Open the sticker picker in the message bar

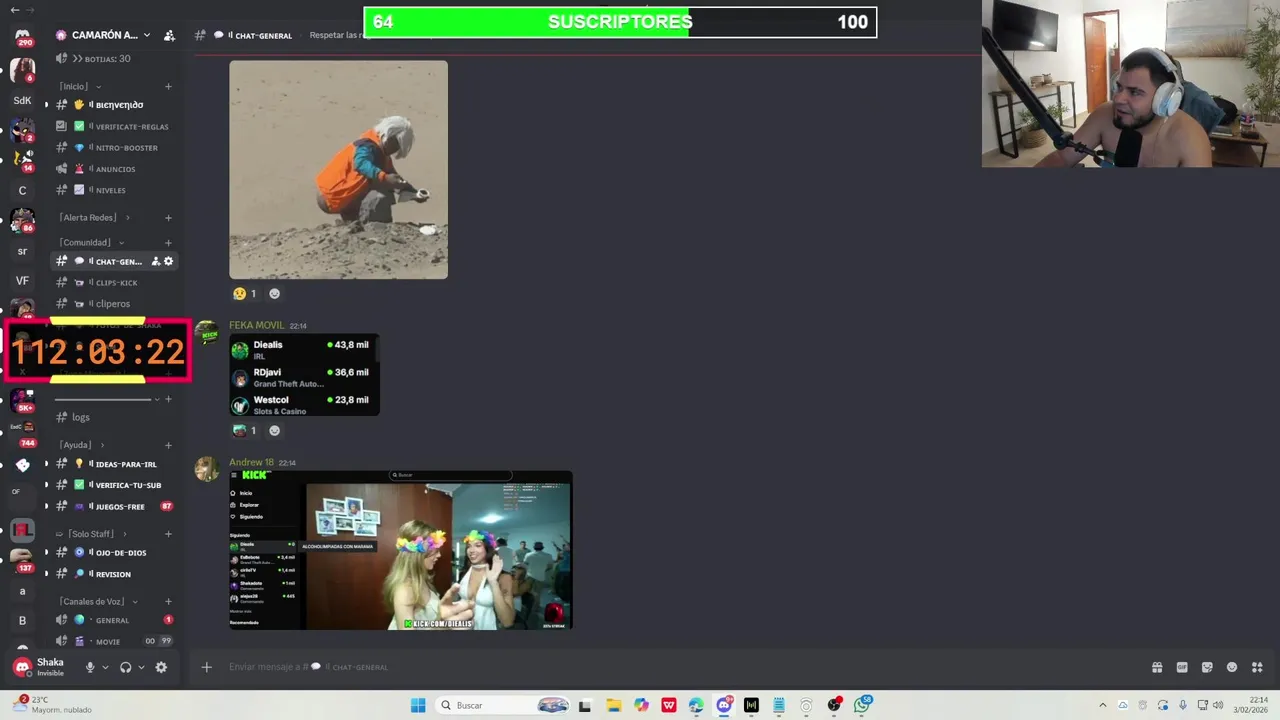1207,667
